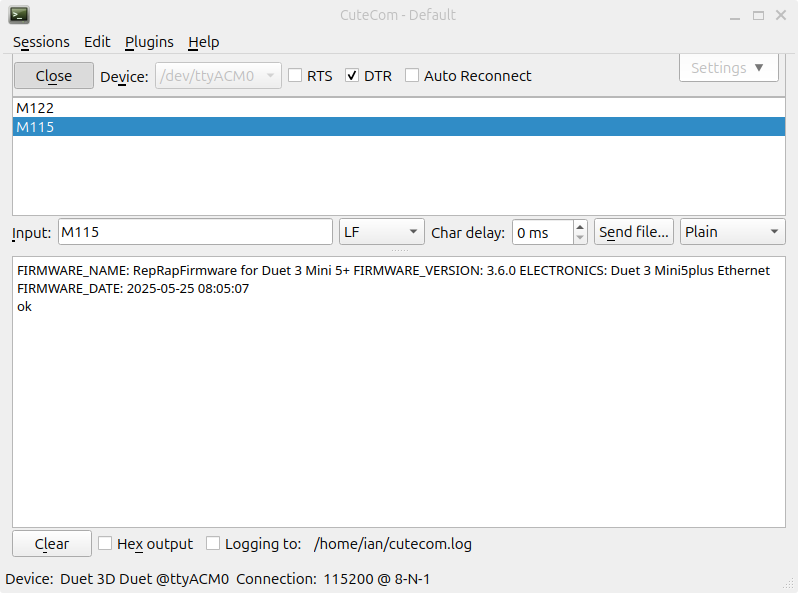Click the FIRMWARE_NAME output line
The height and width of the screenshot is (593, 798).
pyautogui.click(x=393, y=270)
